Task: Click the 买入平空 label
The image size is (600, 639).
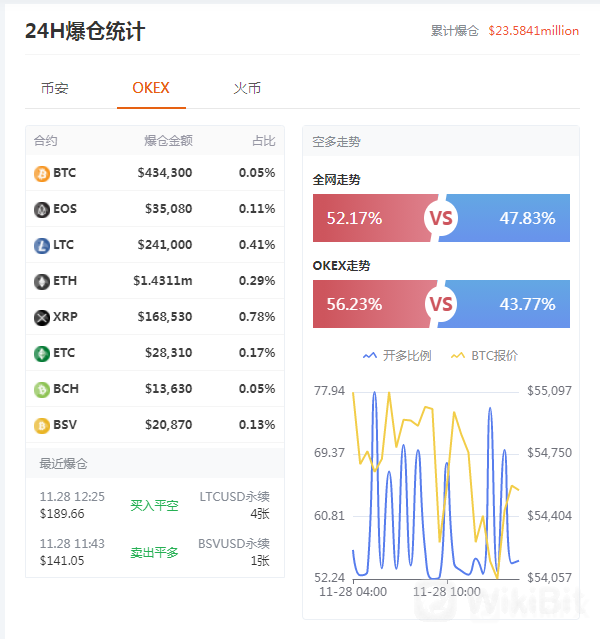Action: (154, 506)
